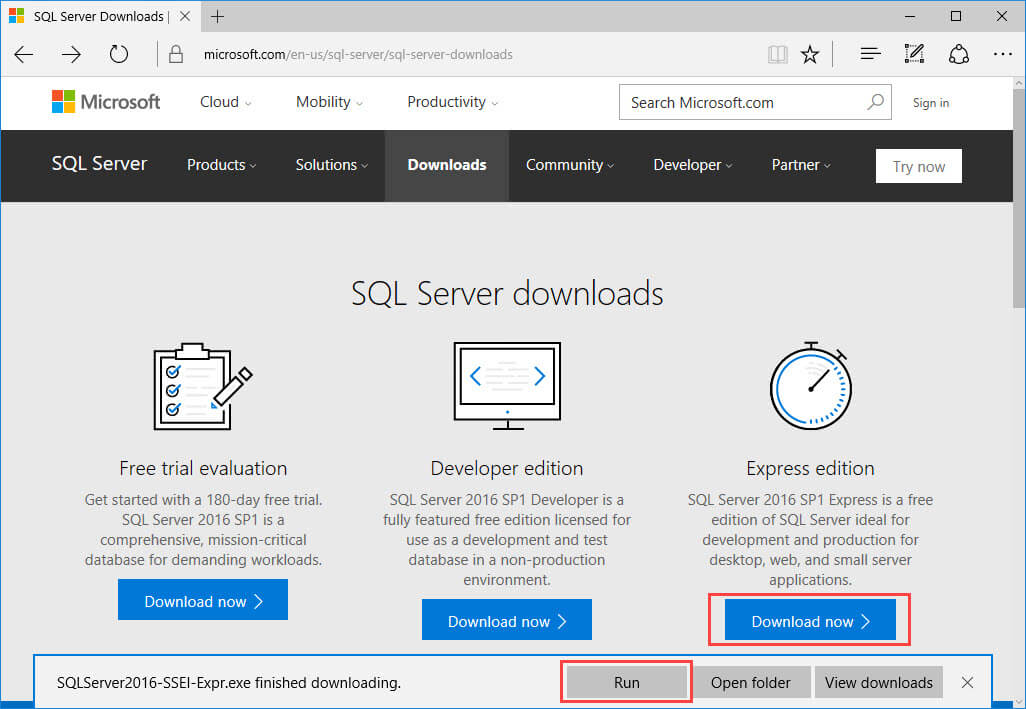
Task: Click 'SQL Server downloads' page title
Action: (x=507, y=293)
